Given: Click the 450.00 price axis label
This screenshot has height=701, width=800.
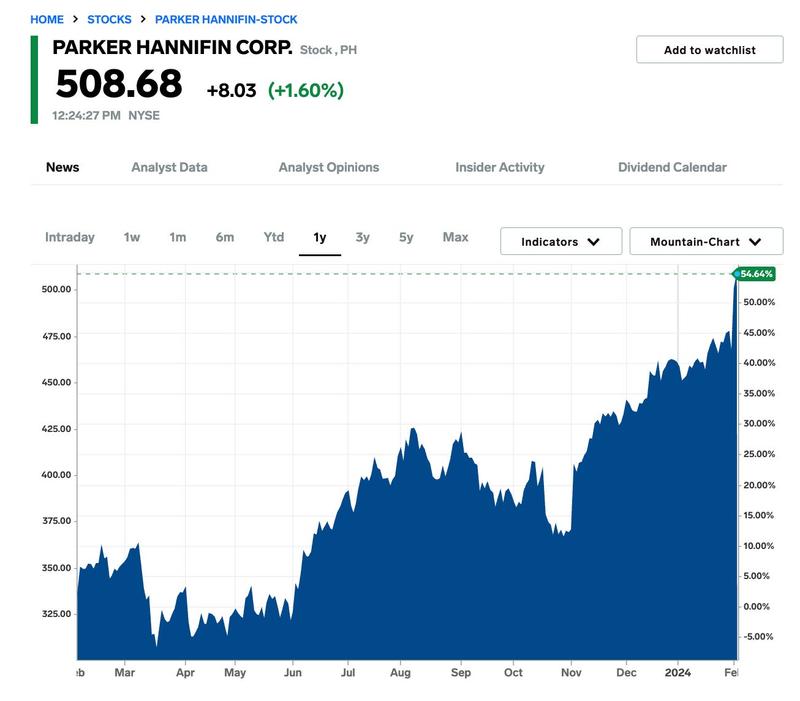Looking at the screenshot, I should 57,382.
